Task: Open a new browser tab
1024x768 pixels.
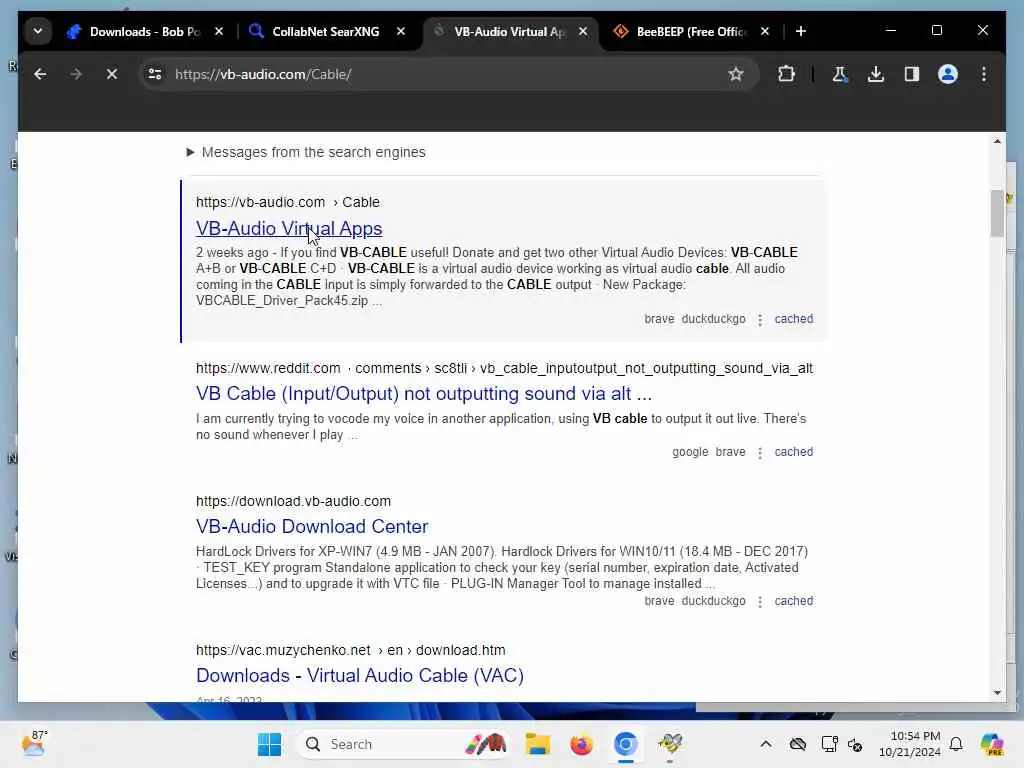Action: (801, 31)
